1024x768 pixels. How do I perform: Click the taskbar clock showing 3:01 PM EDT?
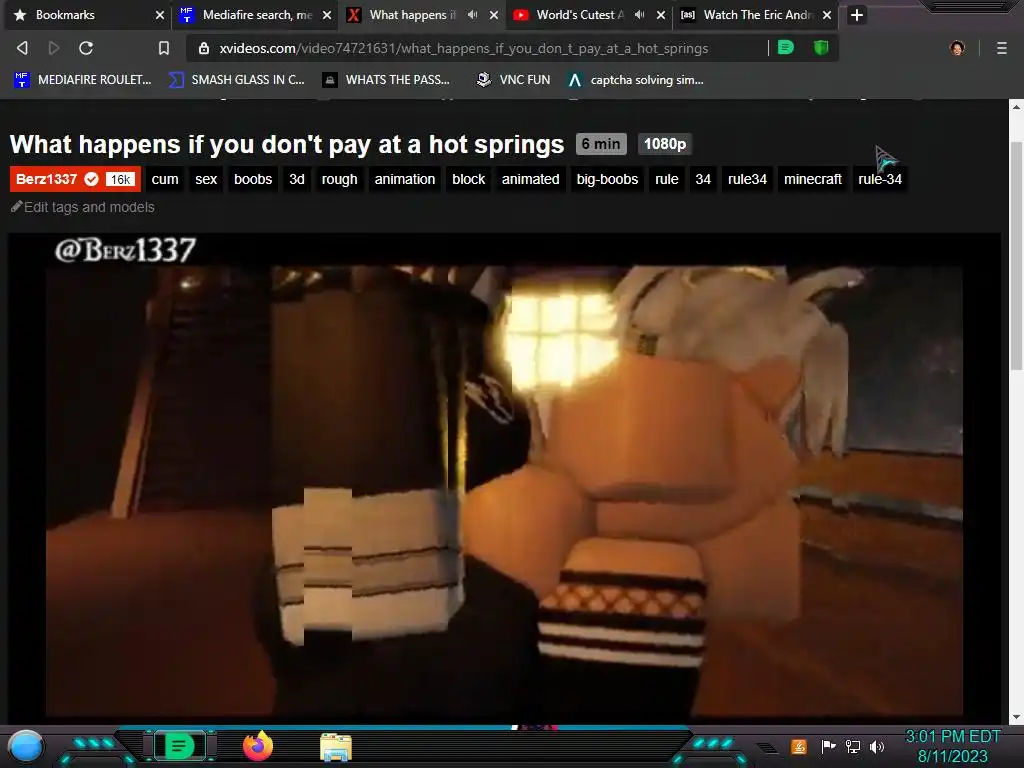tap(952, 746)
